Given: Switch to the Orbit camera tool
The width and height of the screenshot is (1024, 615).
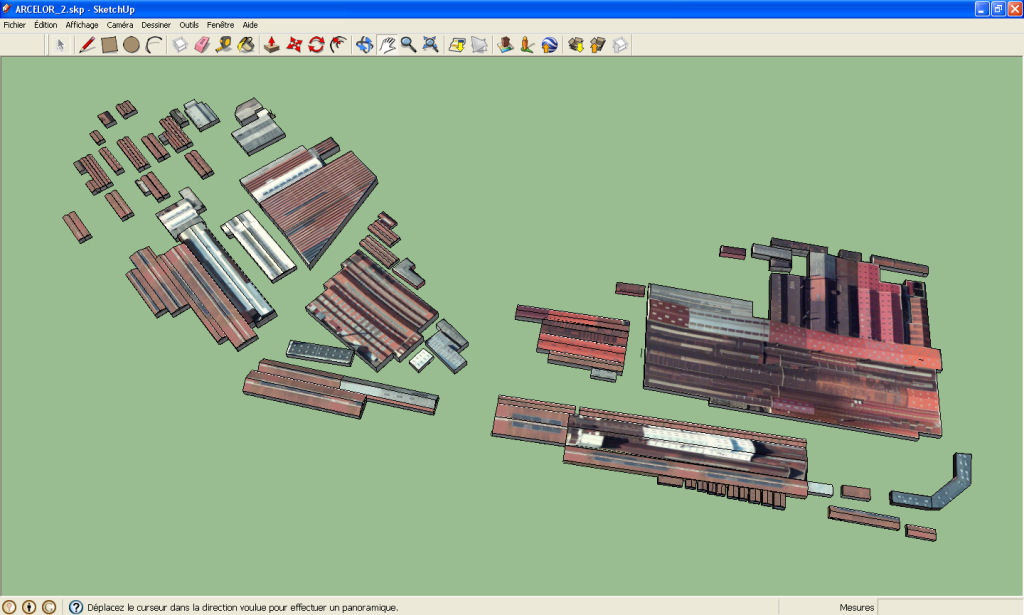Looking at the screenshot, I should coord(364,44).
